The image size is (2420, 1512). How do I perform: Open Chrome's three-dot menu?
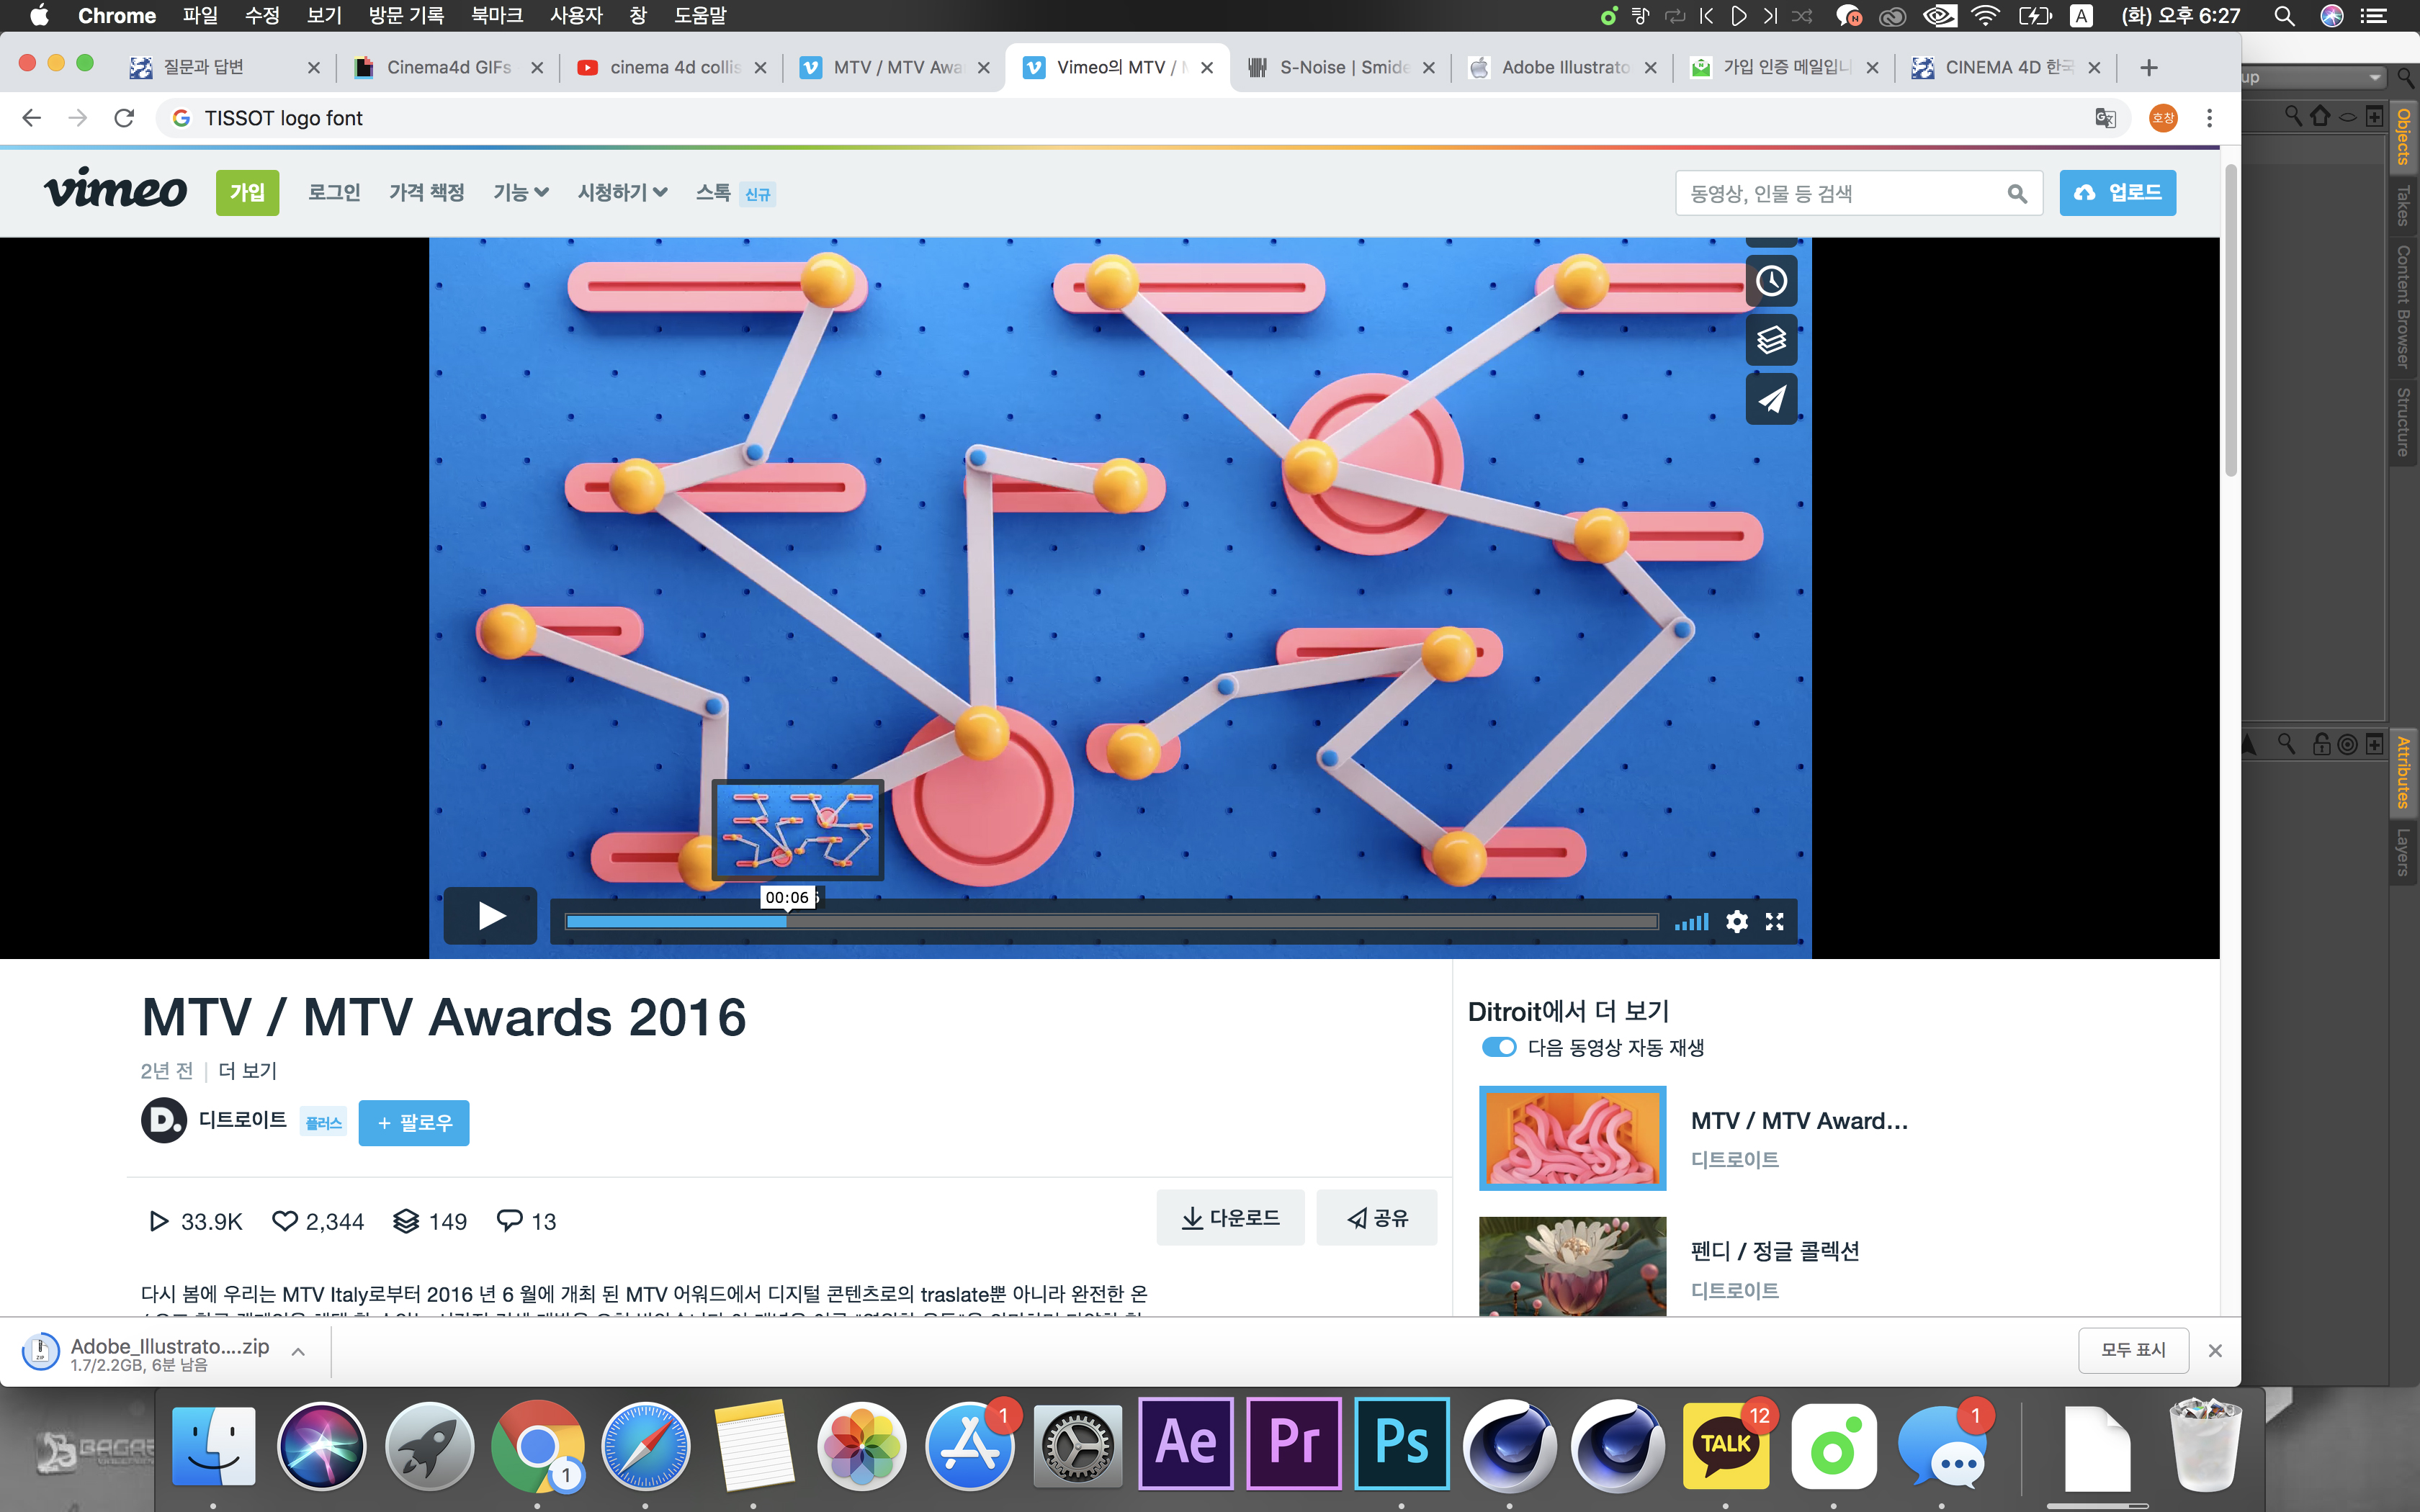2209,118
